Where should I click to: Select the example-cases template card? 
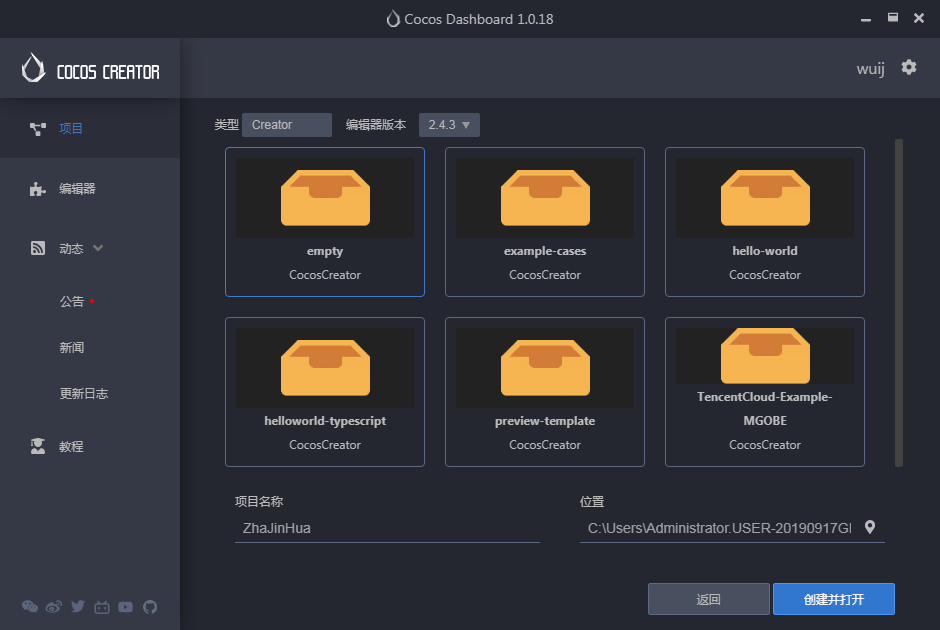click(545, 222)
